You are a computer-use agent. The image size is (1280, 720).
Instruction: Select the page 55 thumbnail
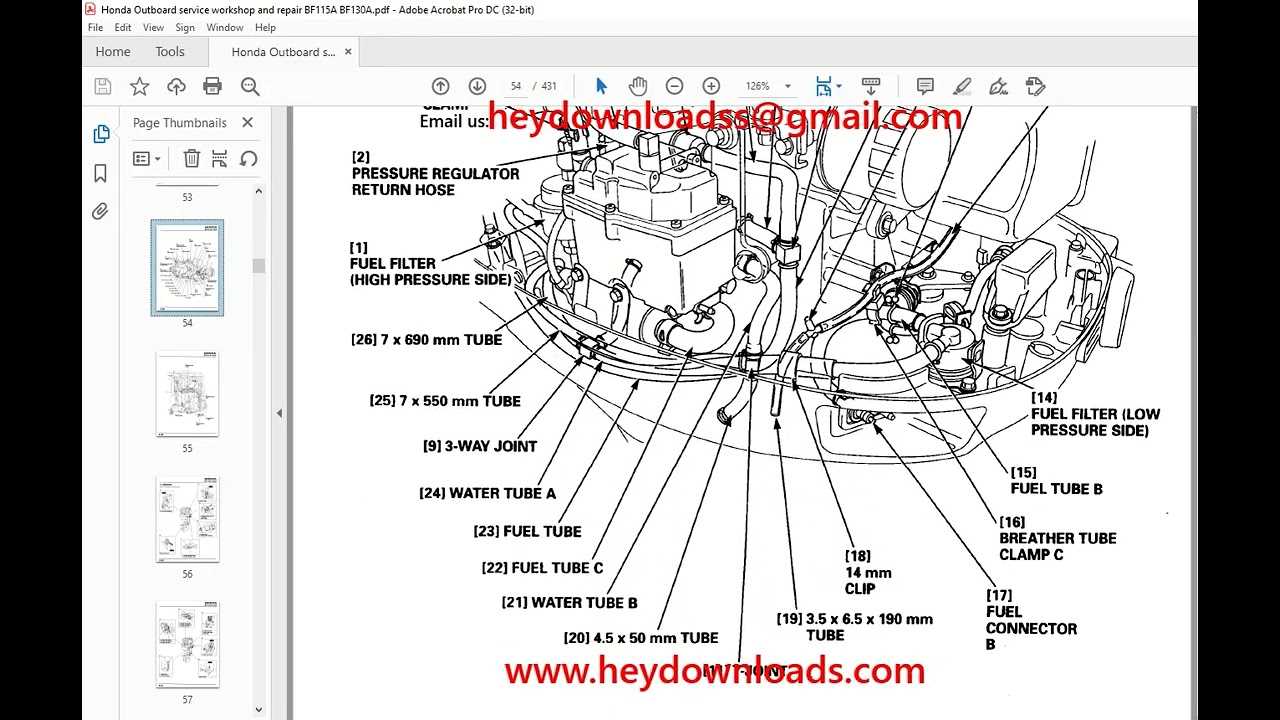click(x=187, y=393)
